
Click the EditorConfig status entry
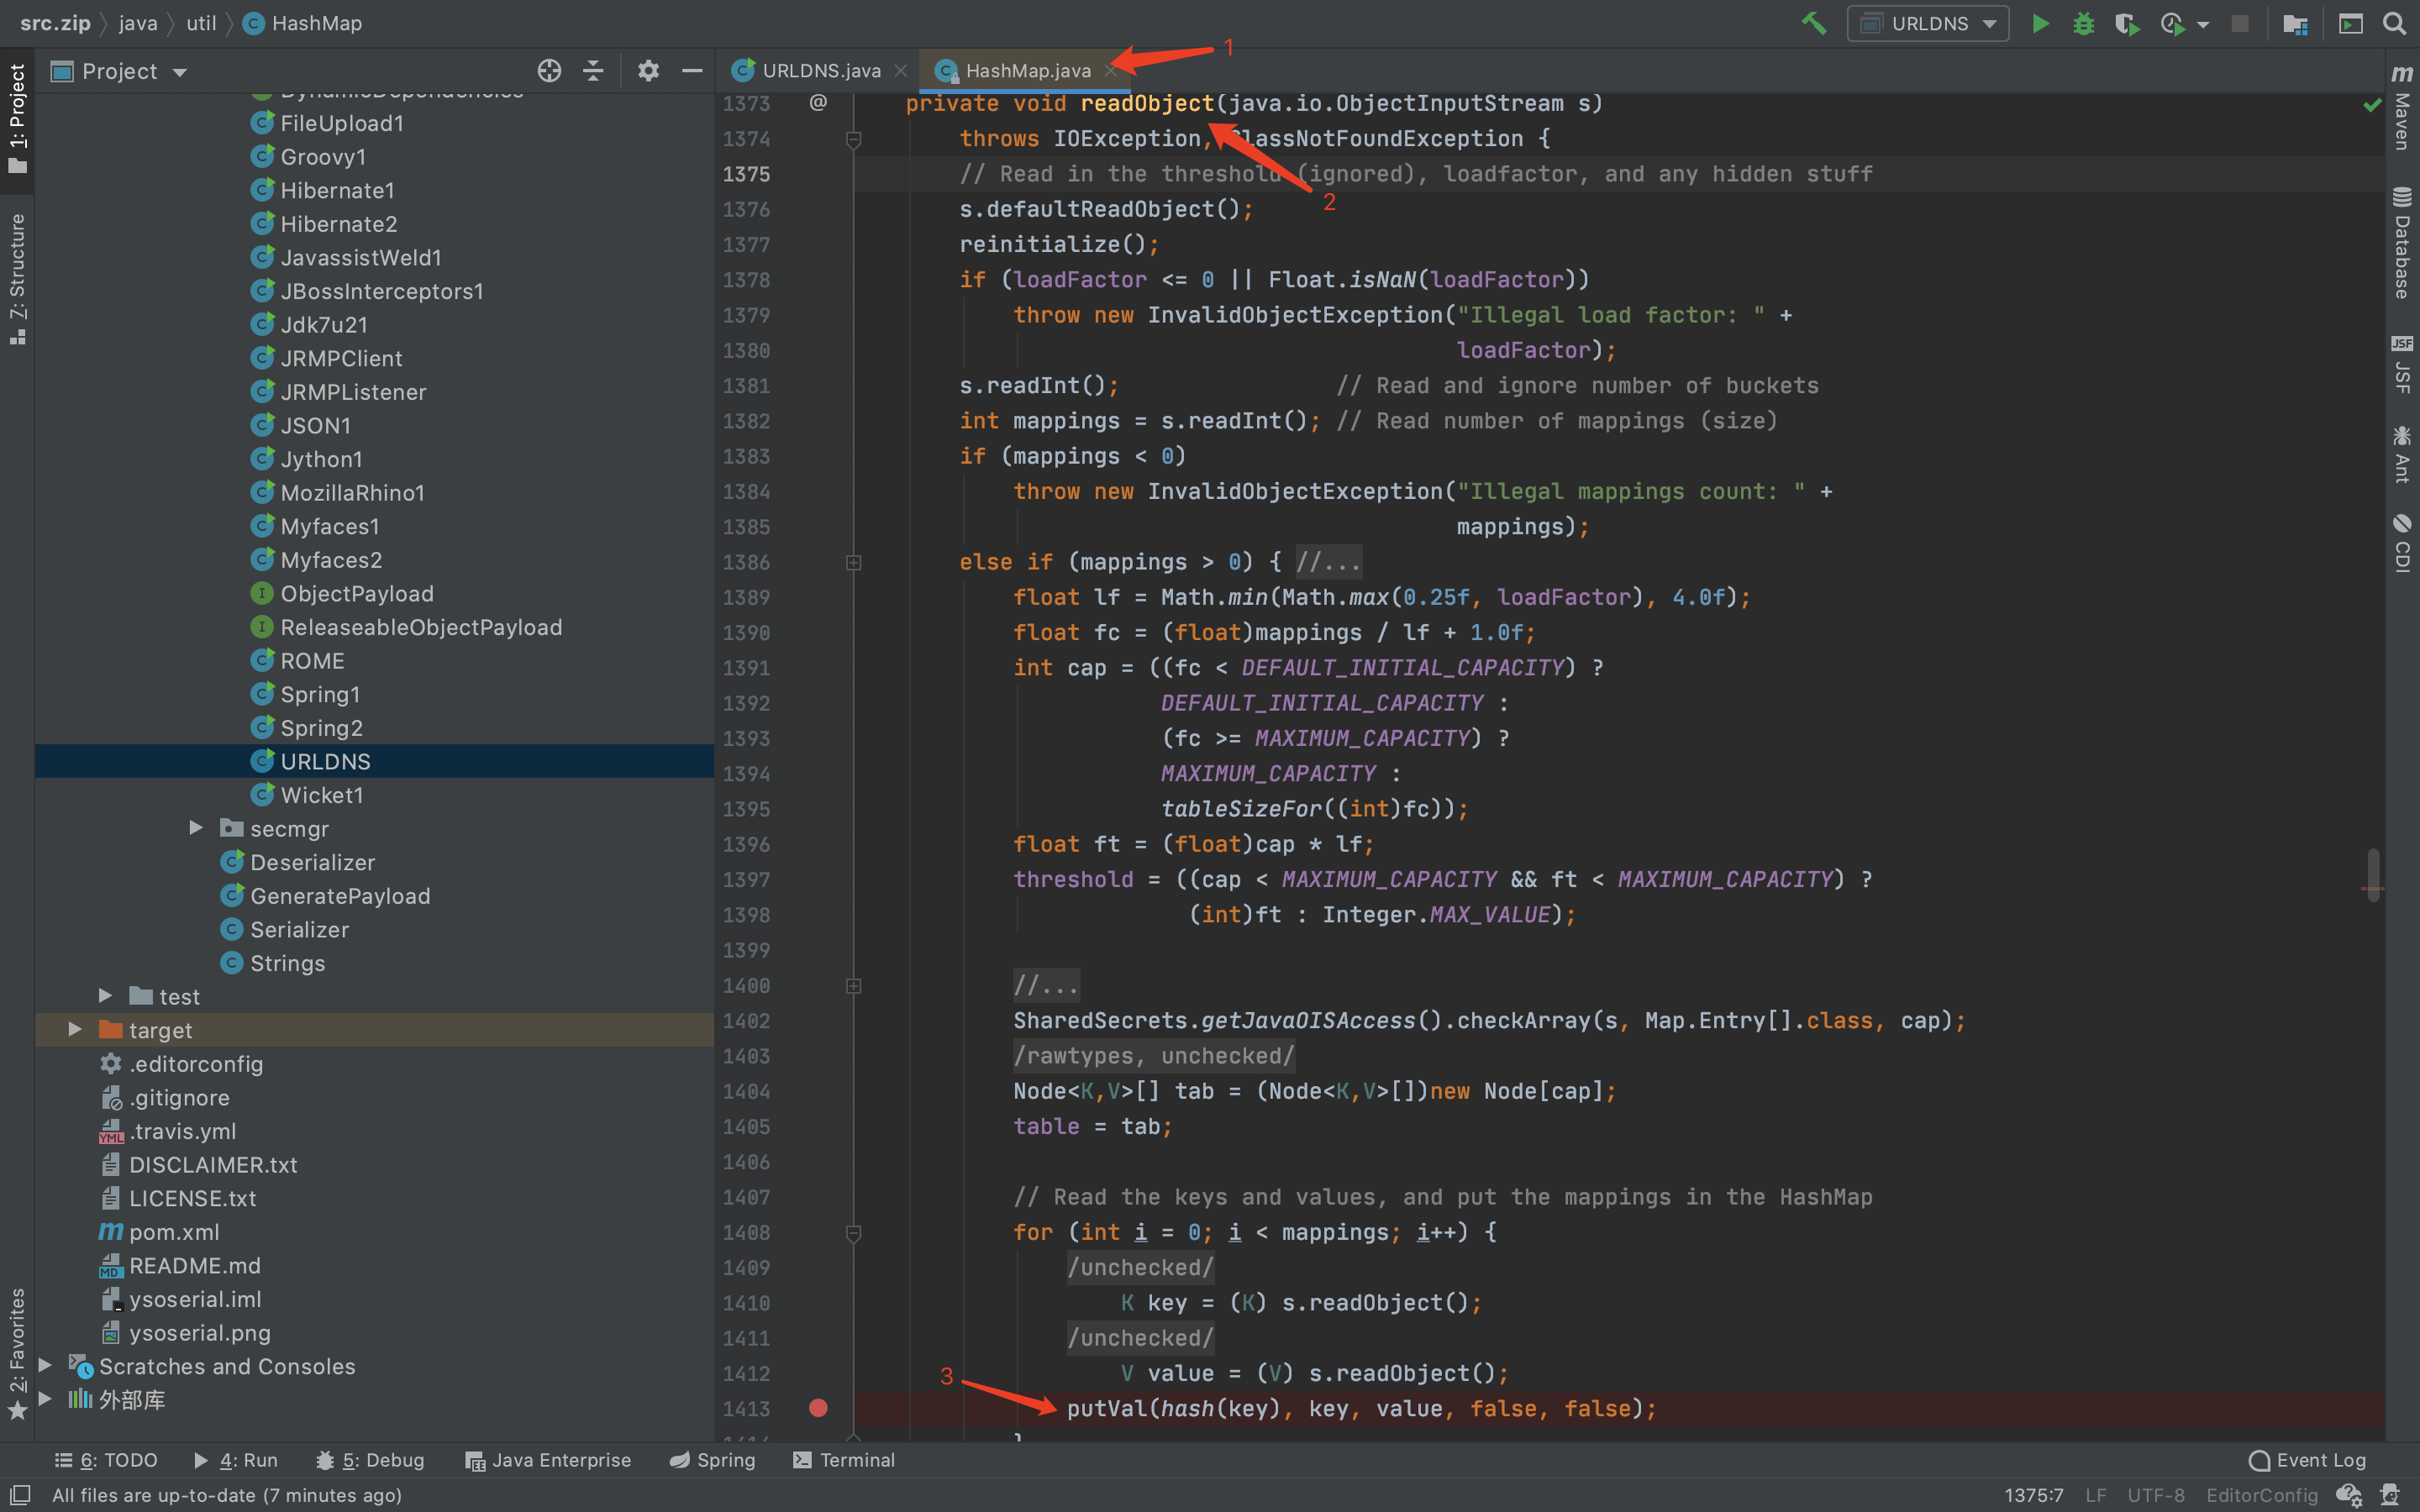point(2262,1495)
